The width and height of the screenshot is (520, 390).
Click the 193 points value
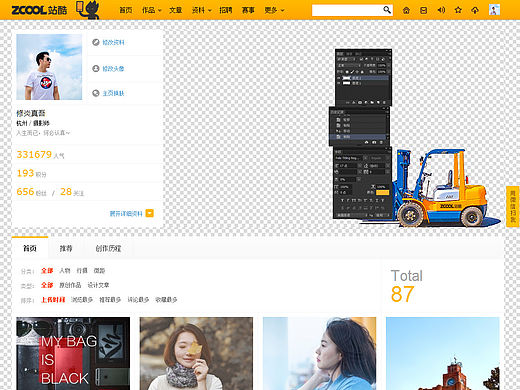click(25, 173)
